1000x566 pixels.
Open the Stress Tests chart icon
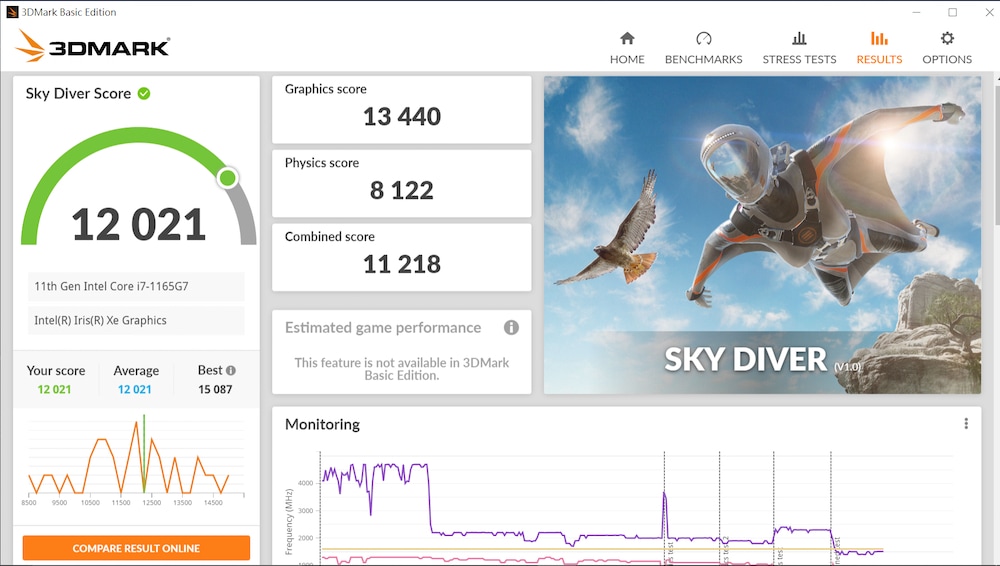799,38
